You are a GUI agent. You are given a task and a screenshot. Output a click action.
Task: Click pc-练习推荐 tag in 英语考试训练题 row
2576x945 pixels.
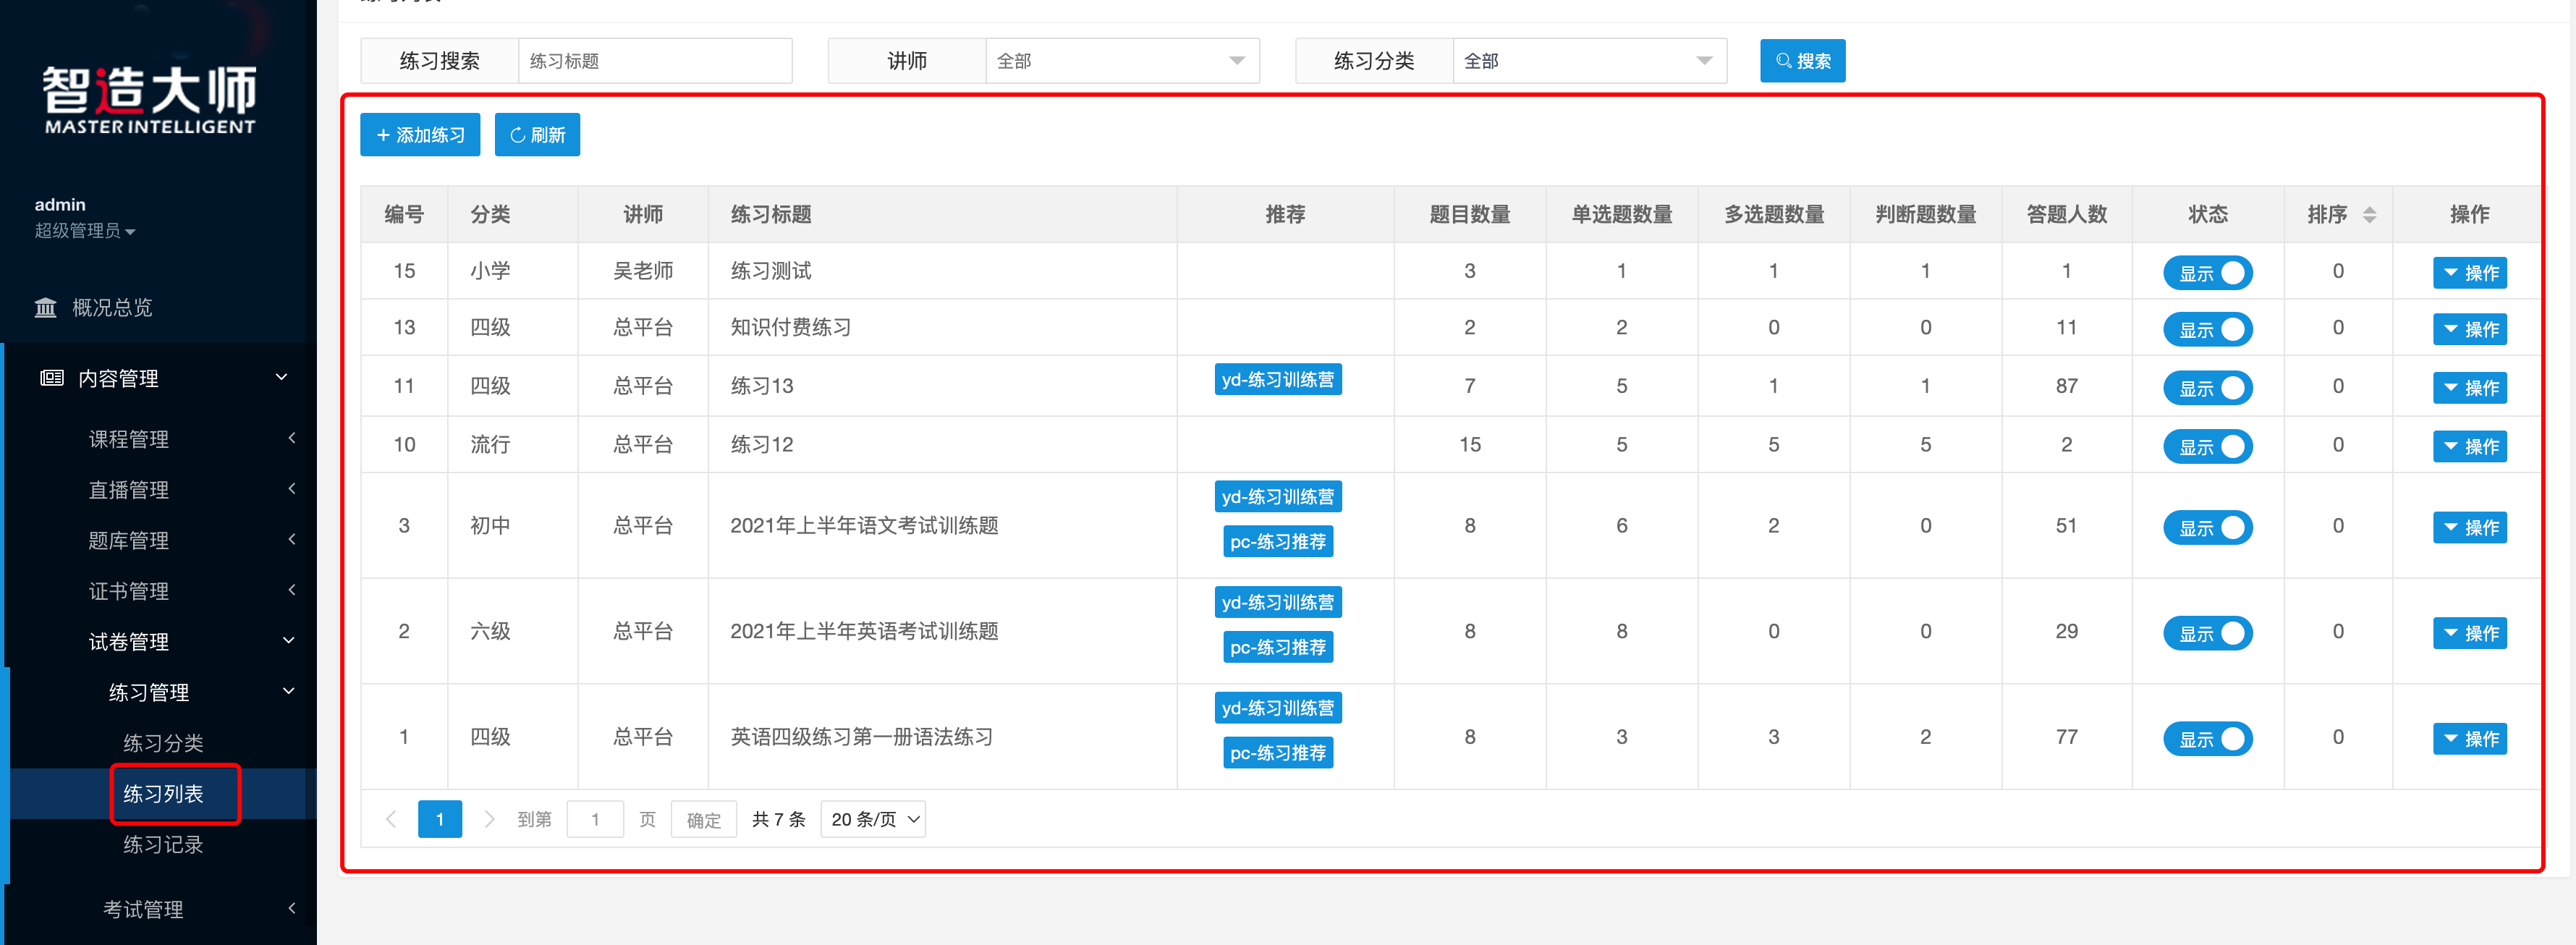pyautogui.click(x=1277, y=648)
